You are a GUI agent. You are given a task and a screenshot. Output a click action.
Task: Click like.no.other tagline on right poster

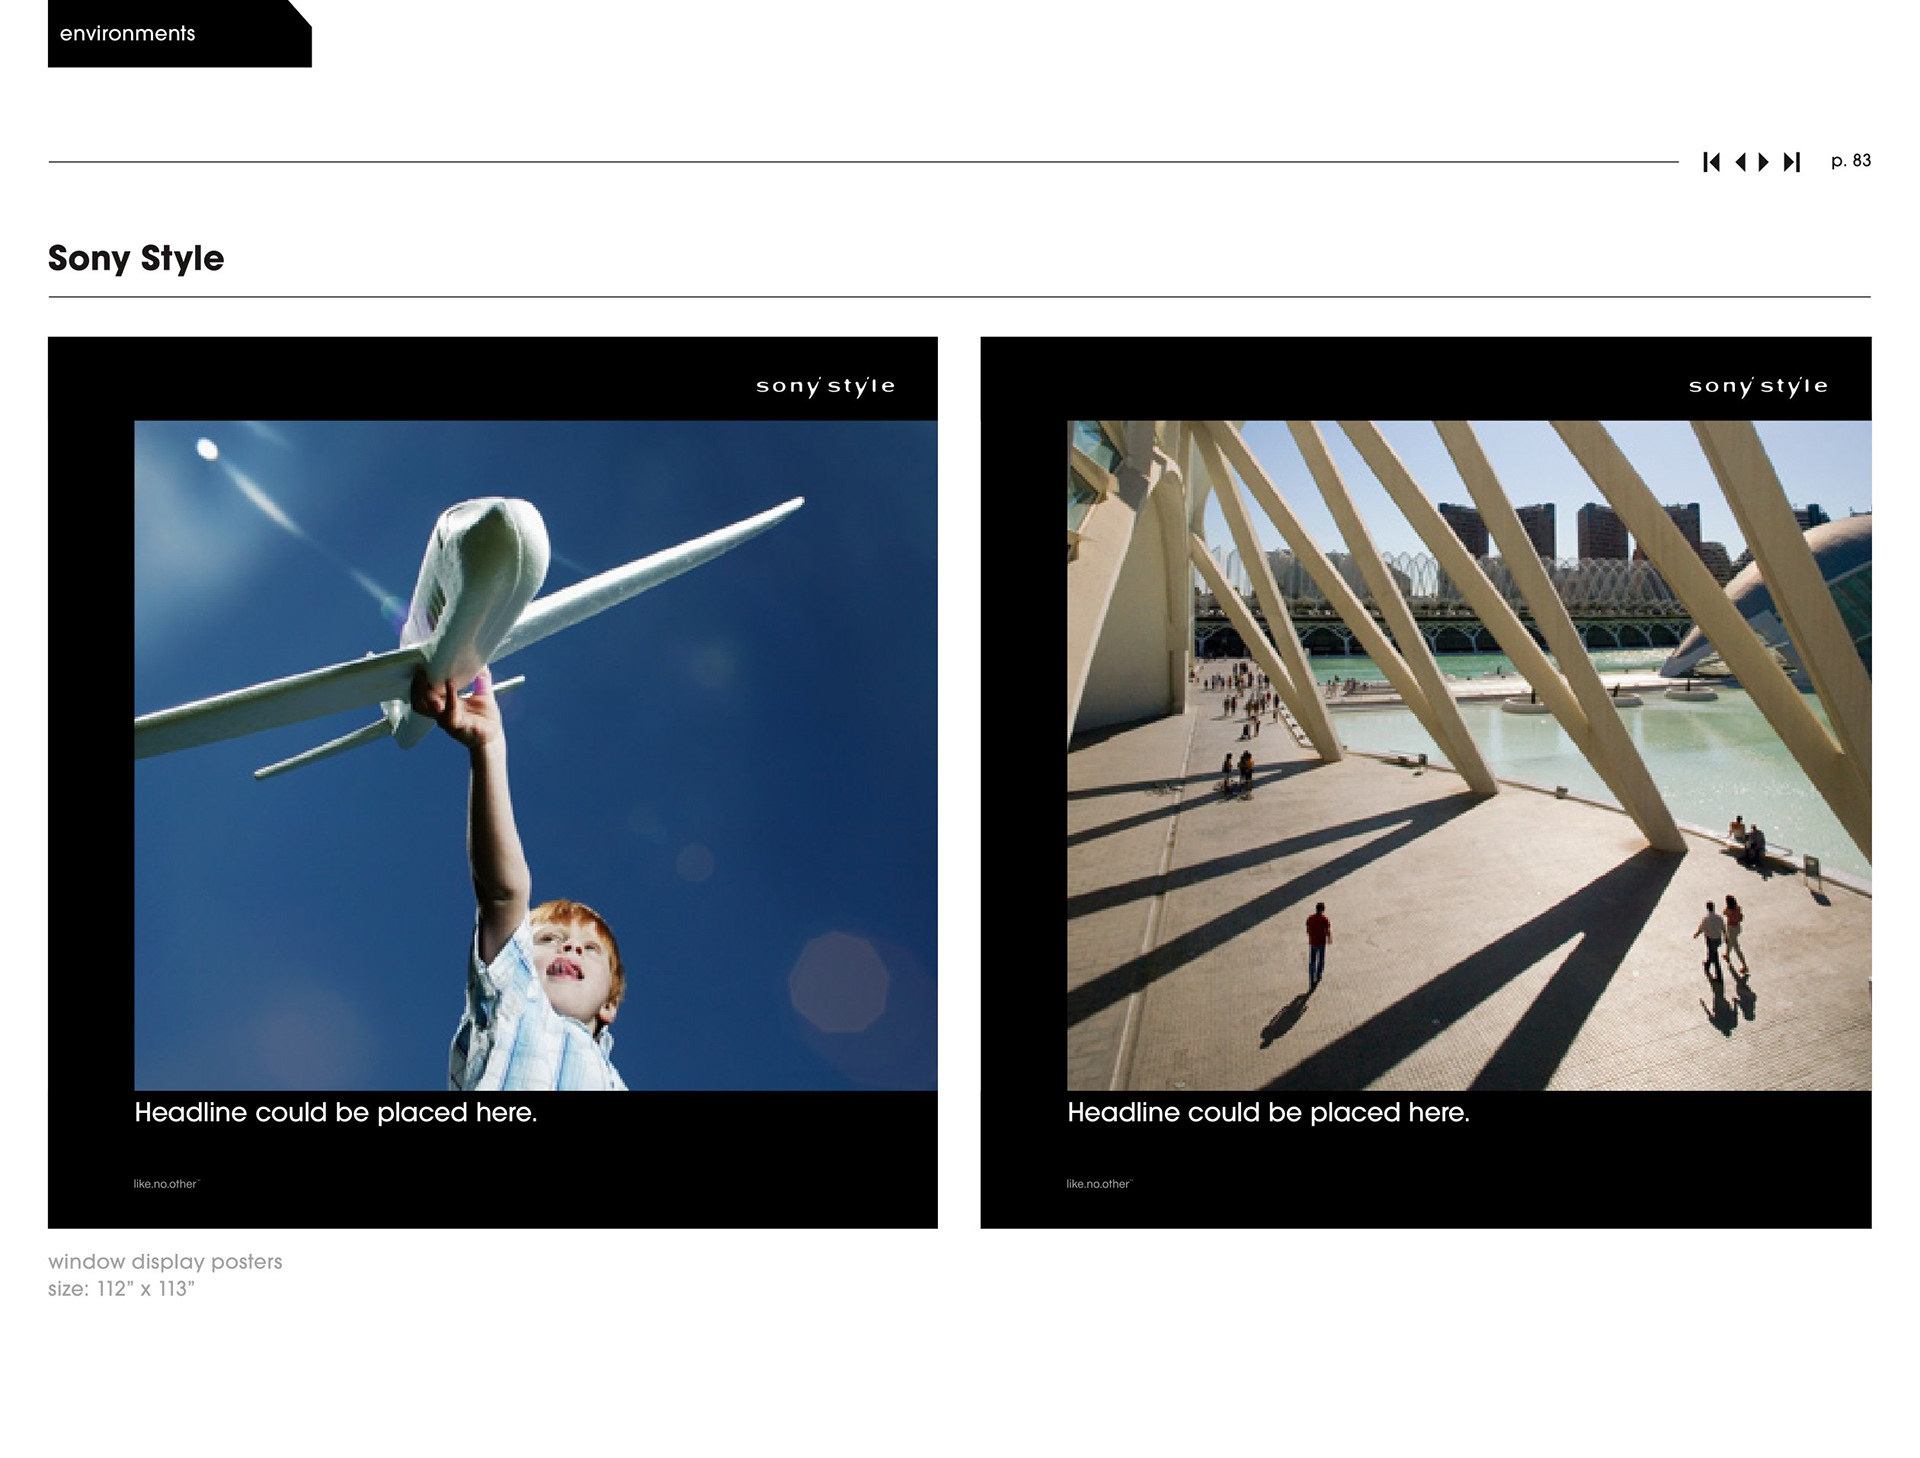(x=1098, y=1184)
